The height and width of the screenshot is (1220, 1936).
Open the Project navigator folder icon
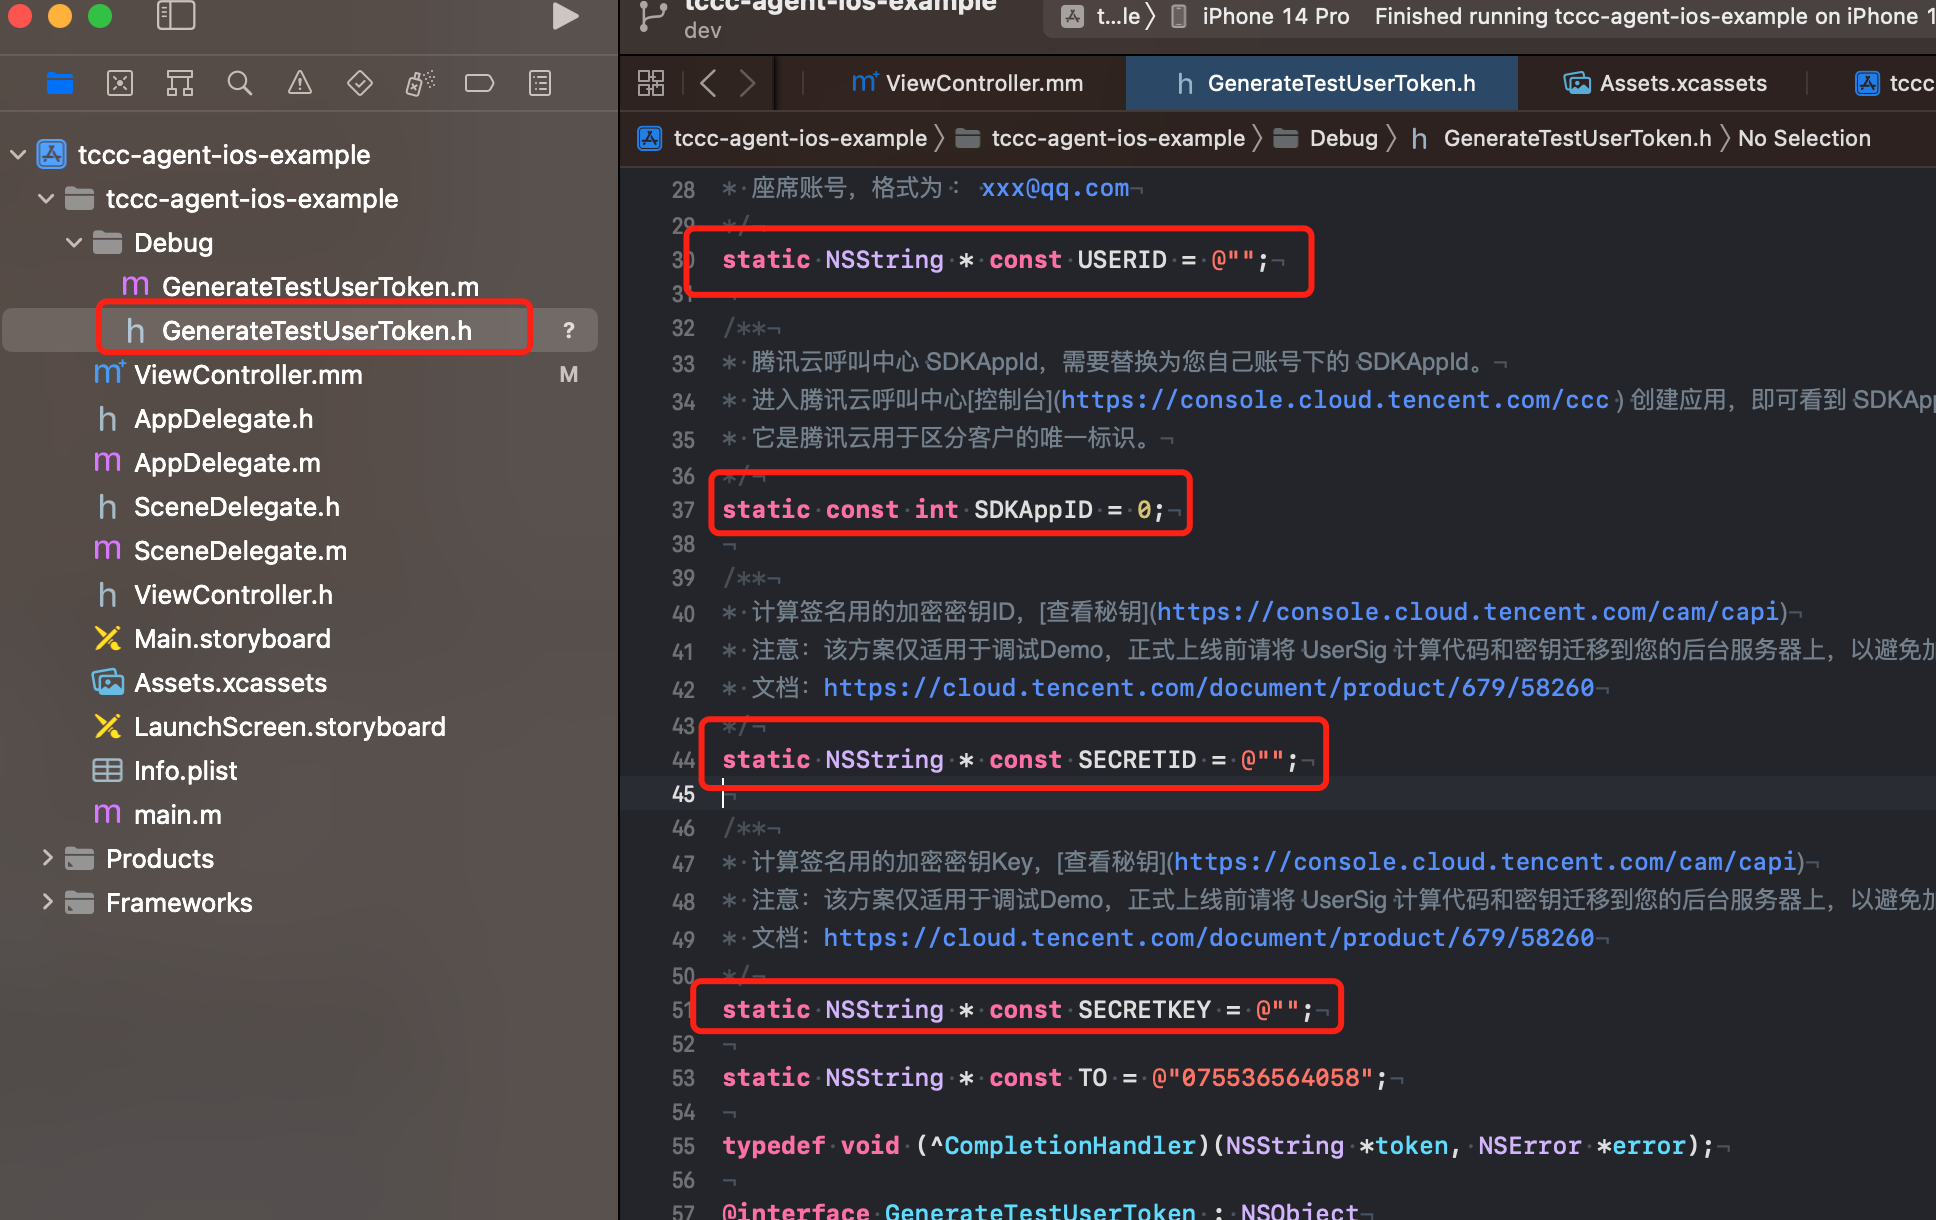tap(60, 84)
